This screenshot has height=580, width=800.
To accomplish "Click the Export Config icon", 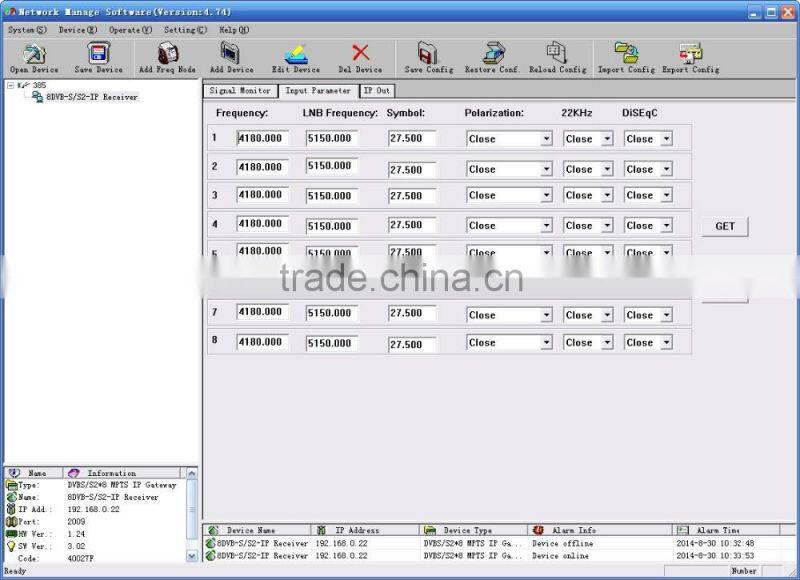I will (x=690, y=57).
